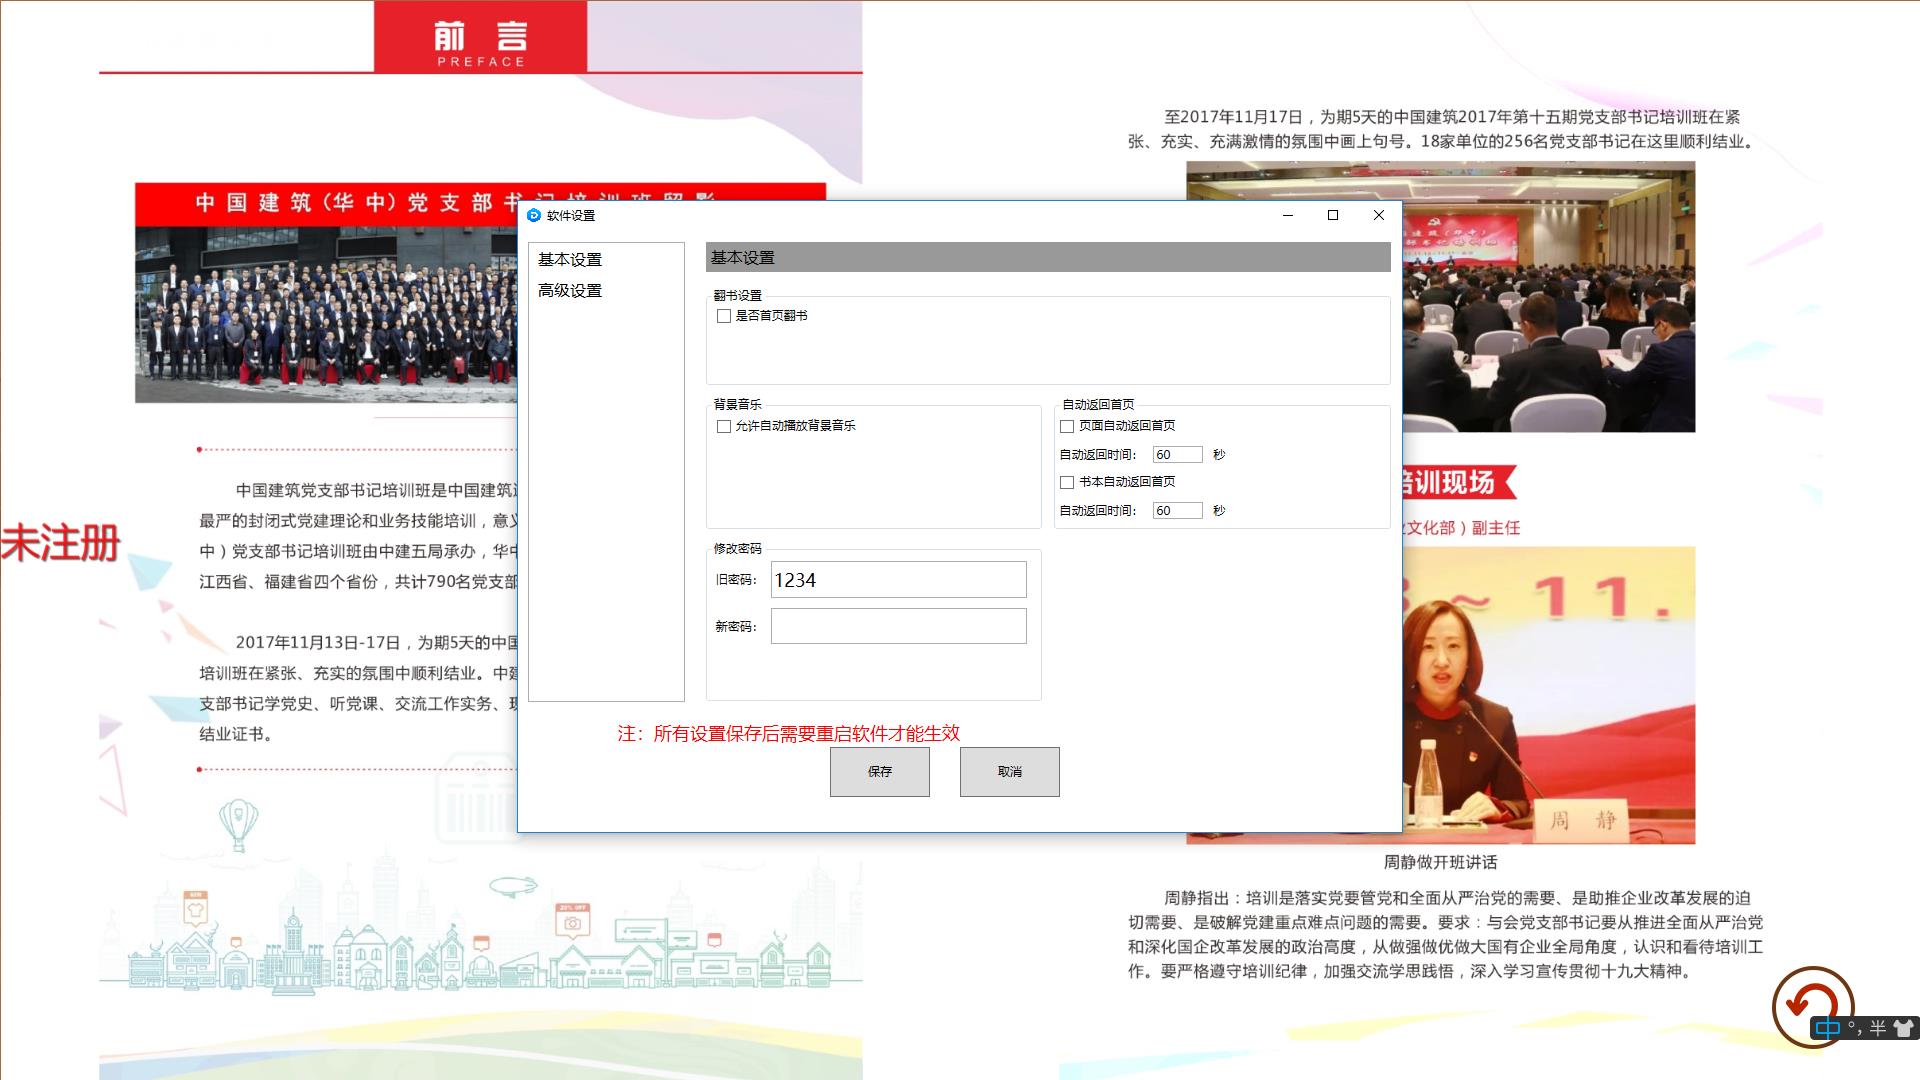Viewport: 1920px width, 1080px height.
Task: Click the 周静 speaker photo
Action: [x=1549, y=695]
